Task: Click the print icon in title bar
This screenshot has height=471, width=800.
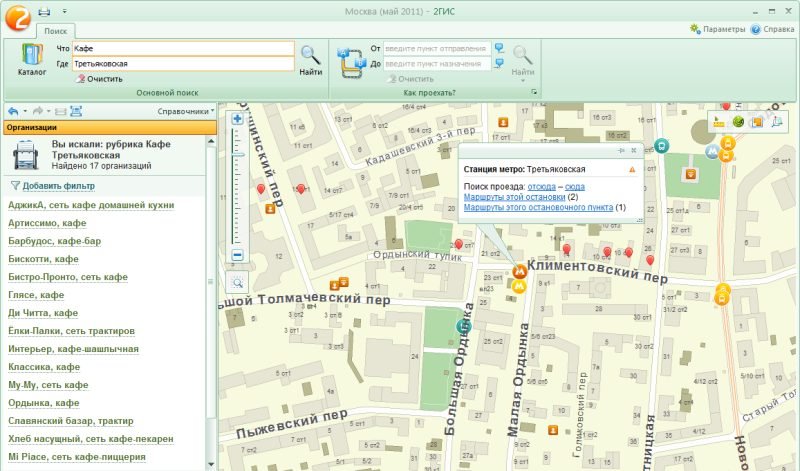Action: [44, 11]
